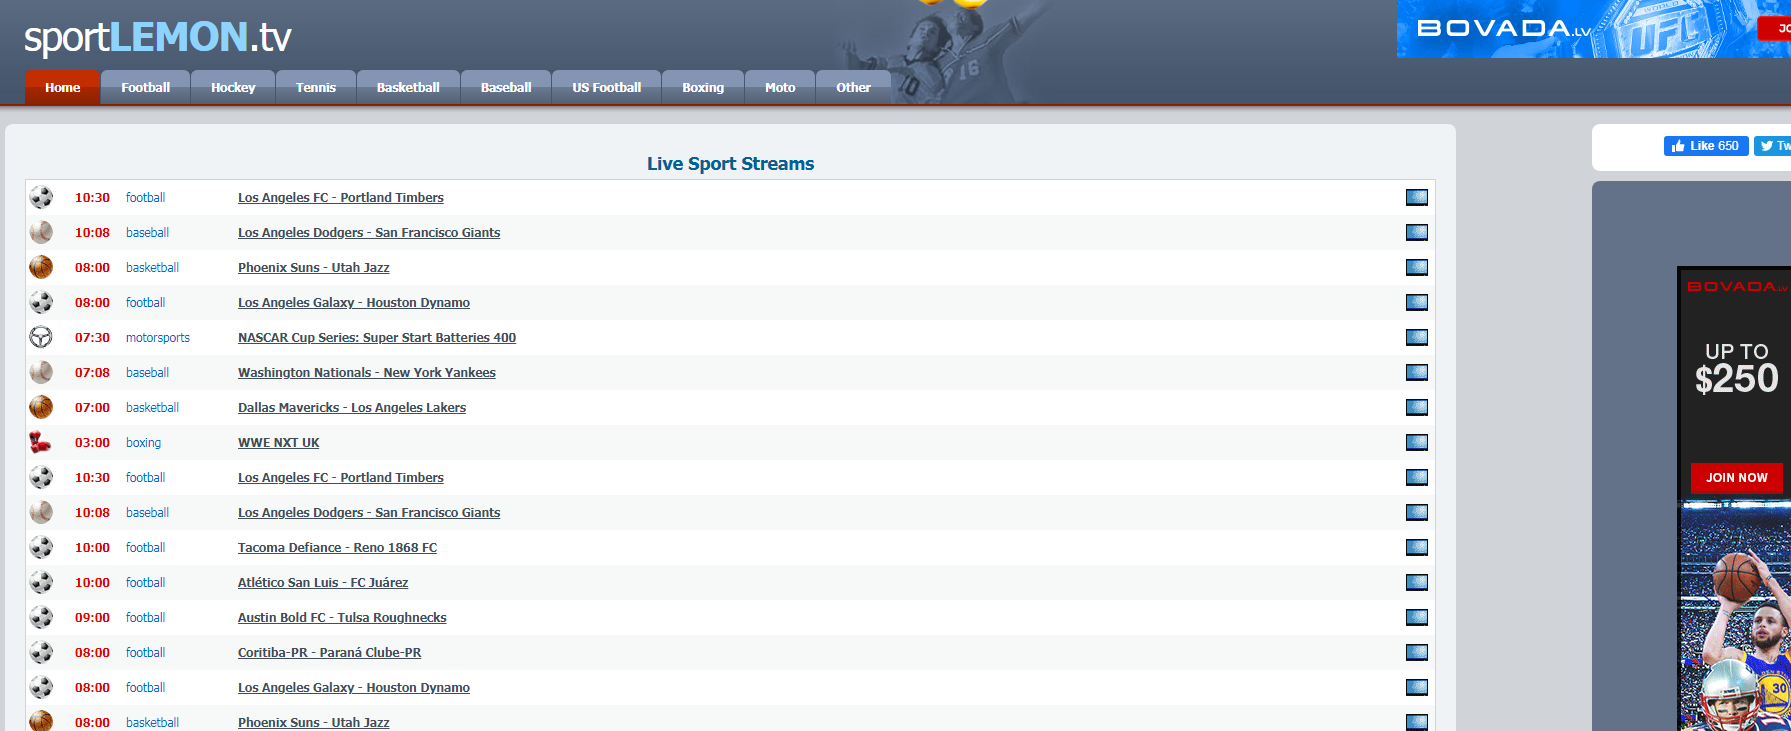The height and width of the screenshot is (731, 1791).
Task: Click the soccer ball icon in Austin Bold FC row
Action: (x=41, y=617)
